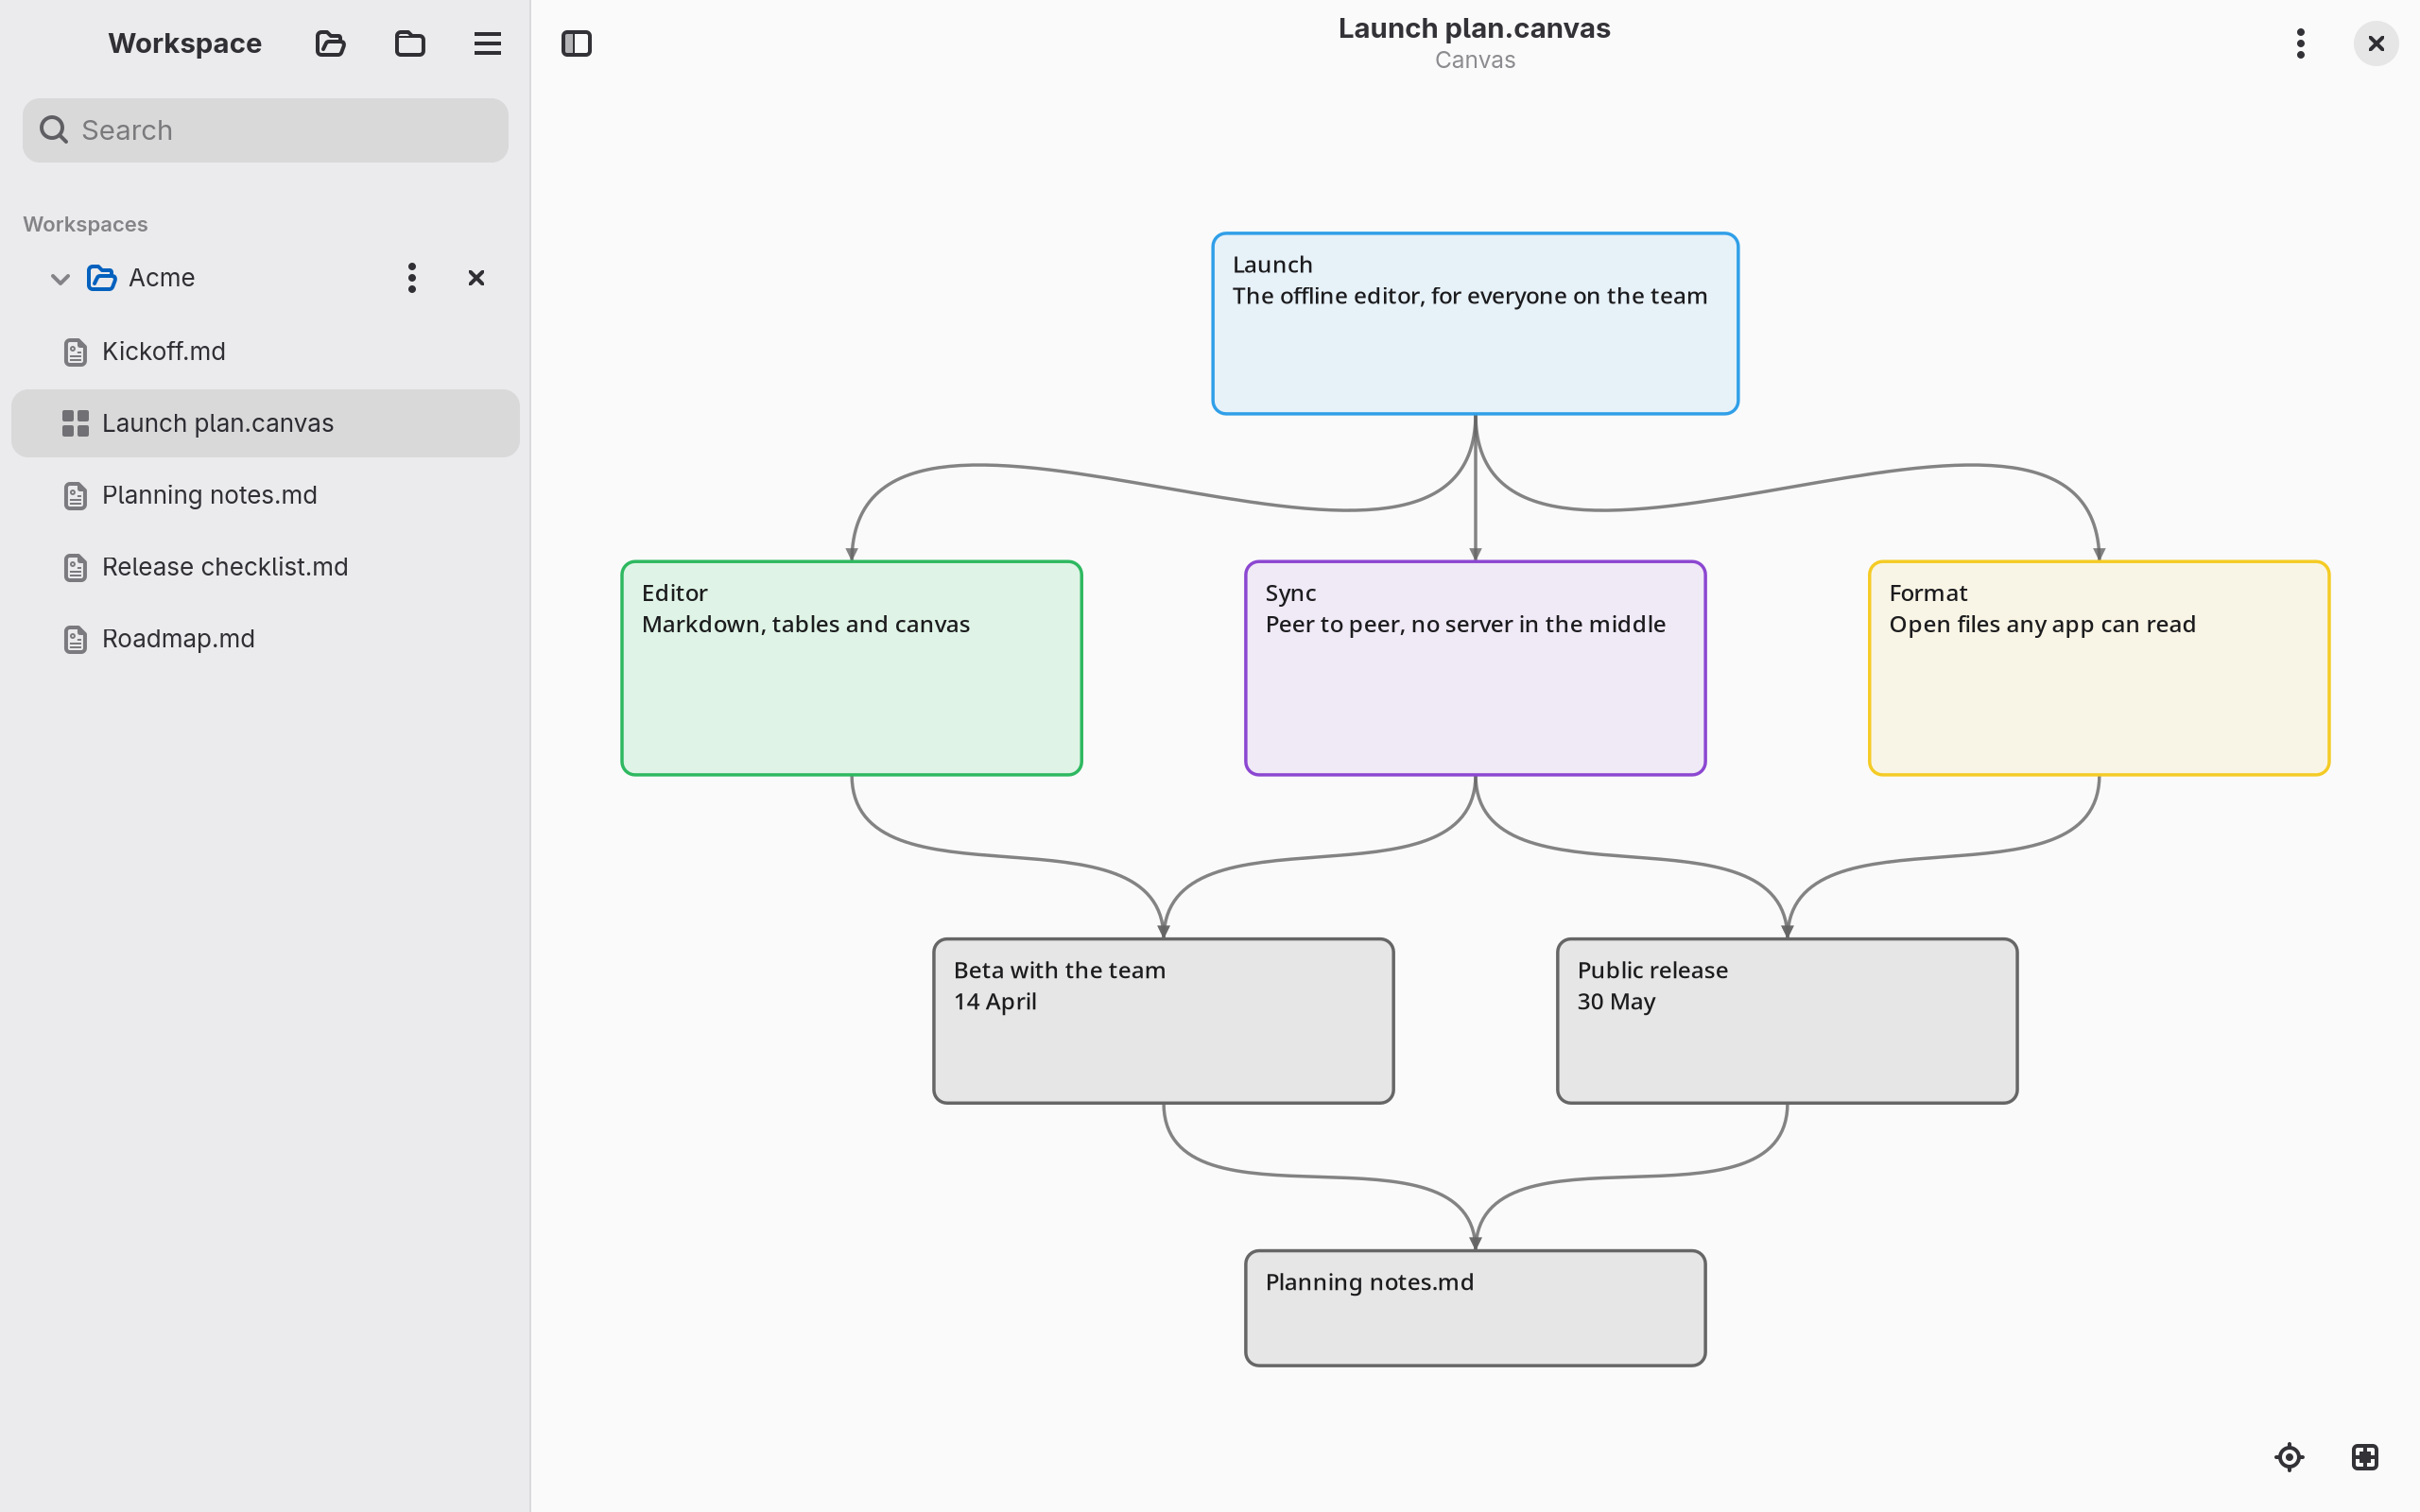Click the Workspaces section label

coord(85,224)
